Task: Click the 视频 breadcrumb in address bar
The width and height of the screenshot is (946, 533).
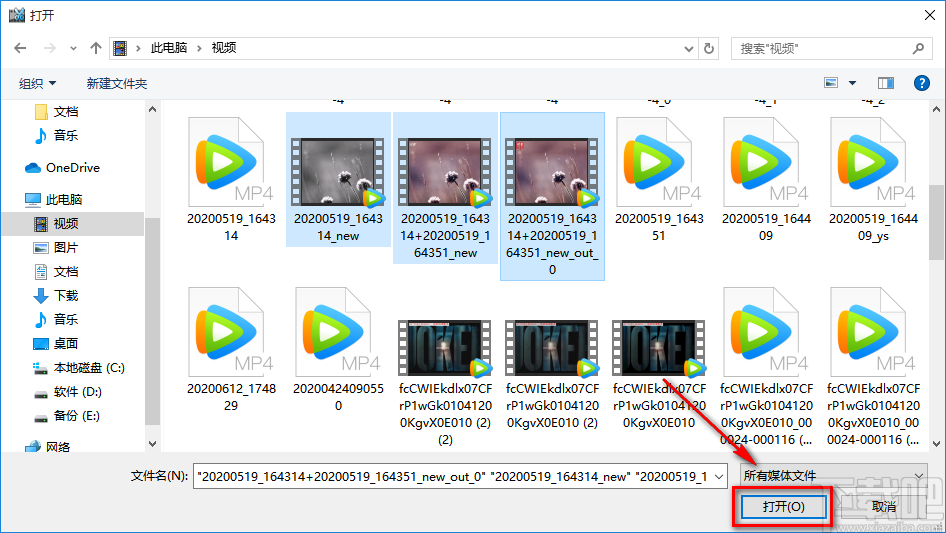Action: click(x=224, y=48)
